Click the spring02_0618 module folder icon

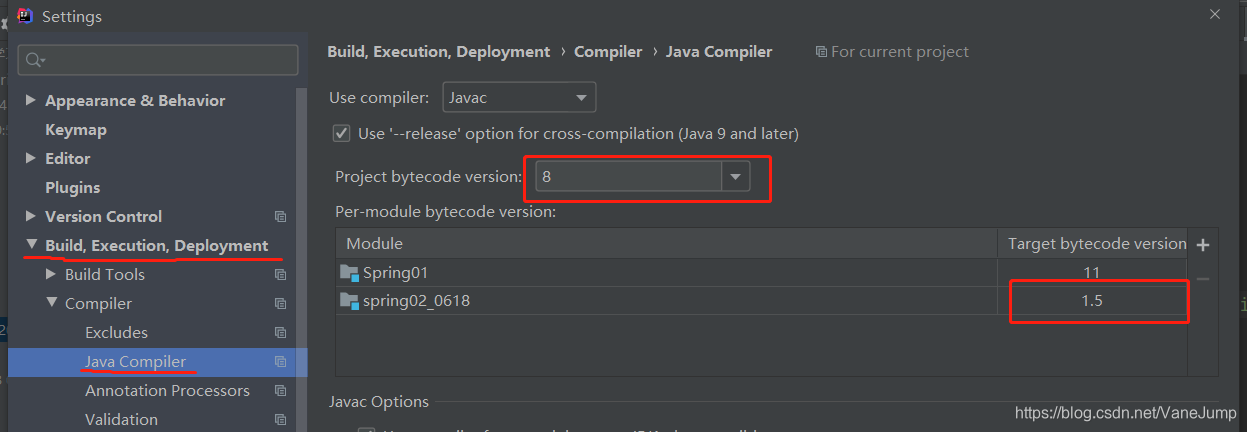click(x=348, y=301)
